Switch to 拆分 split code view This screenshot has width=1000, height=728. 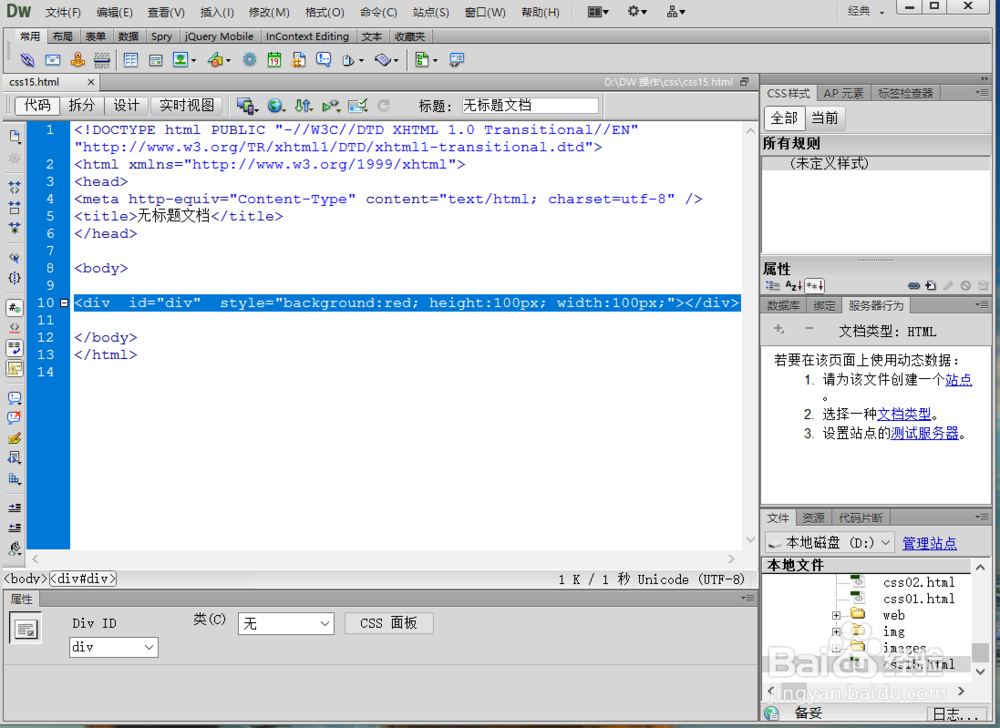tap(82, 104)
